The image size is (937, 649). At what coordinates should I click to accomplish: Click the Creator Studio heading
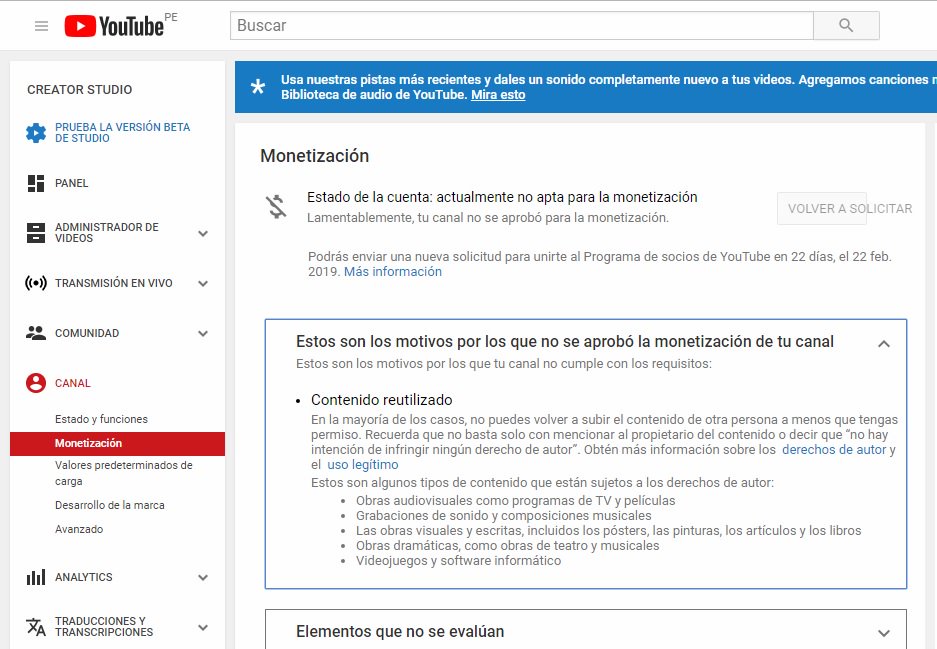(x=79, y=90)
